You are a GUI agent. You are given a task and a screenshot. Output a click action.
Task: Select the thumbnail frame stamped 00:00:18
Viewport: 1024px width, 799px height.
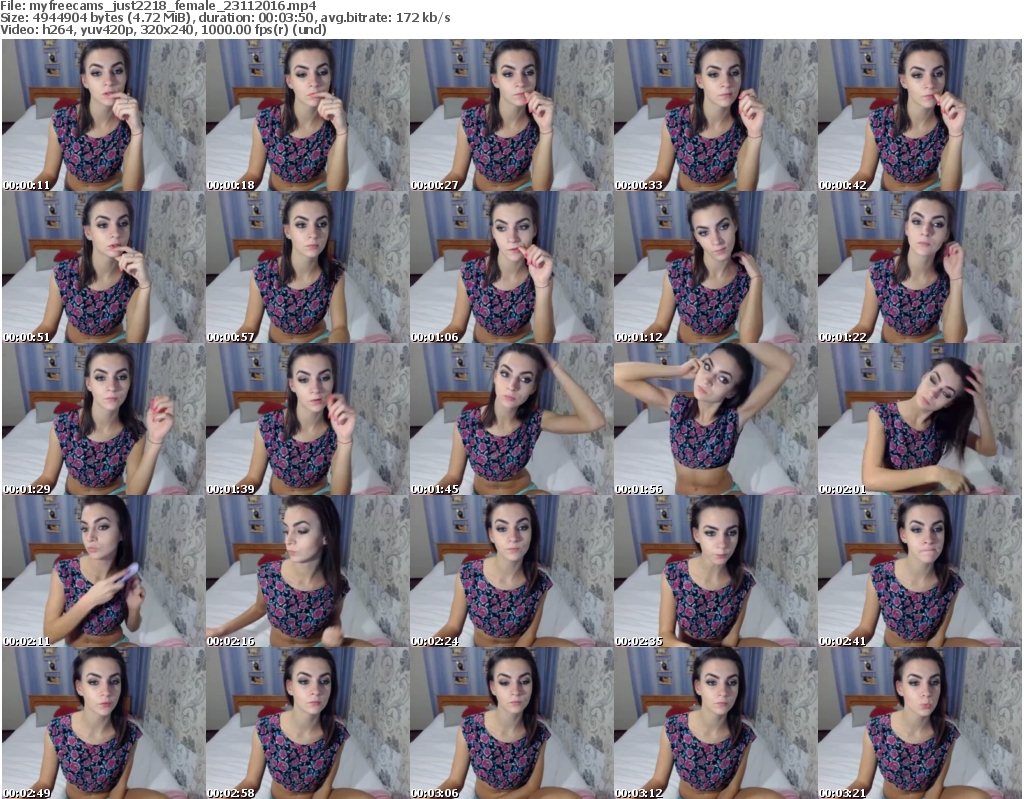(308, 115)
